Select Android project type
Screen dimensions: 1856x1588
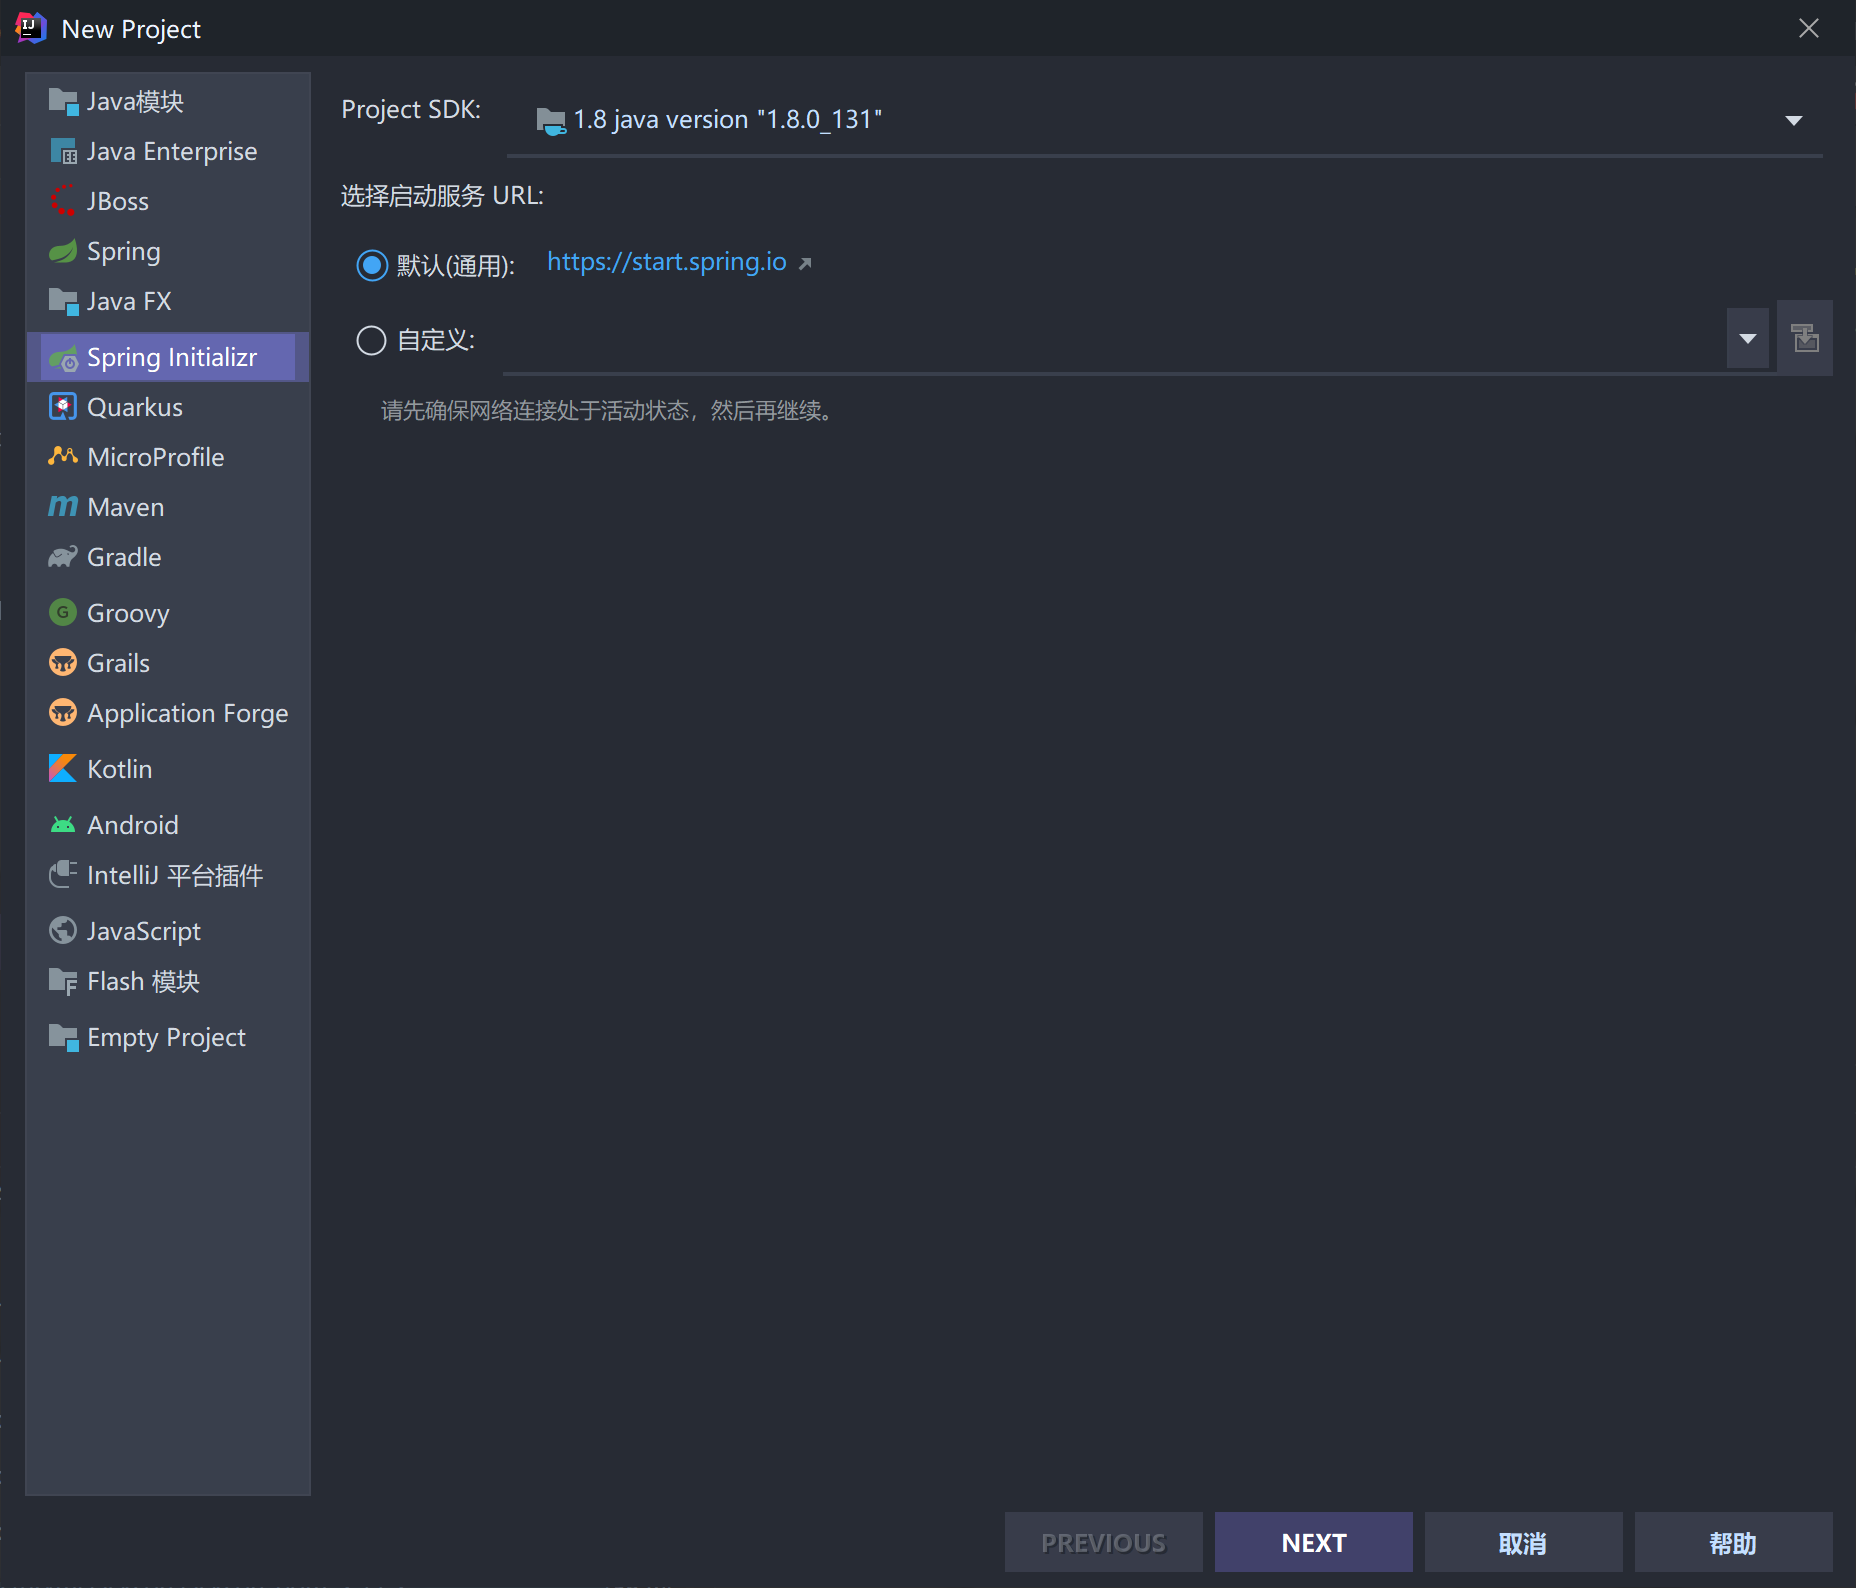[x=168, y=825]
